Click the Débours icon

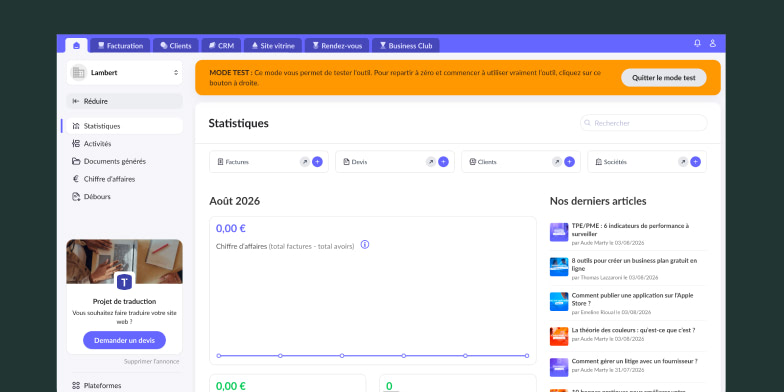coord(76,196)
